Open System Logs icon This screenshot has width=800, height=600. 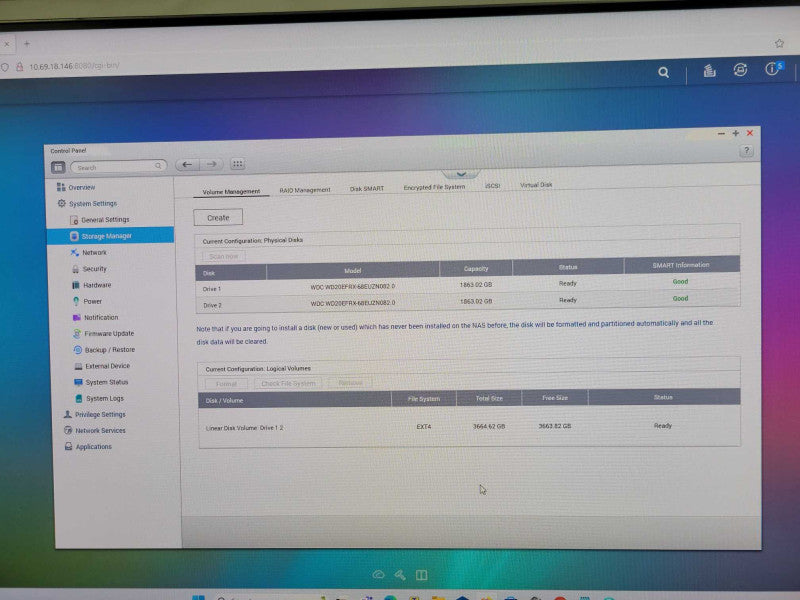(x=79, y=398)
